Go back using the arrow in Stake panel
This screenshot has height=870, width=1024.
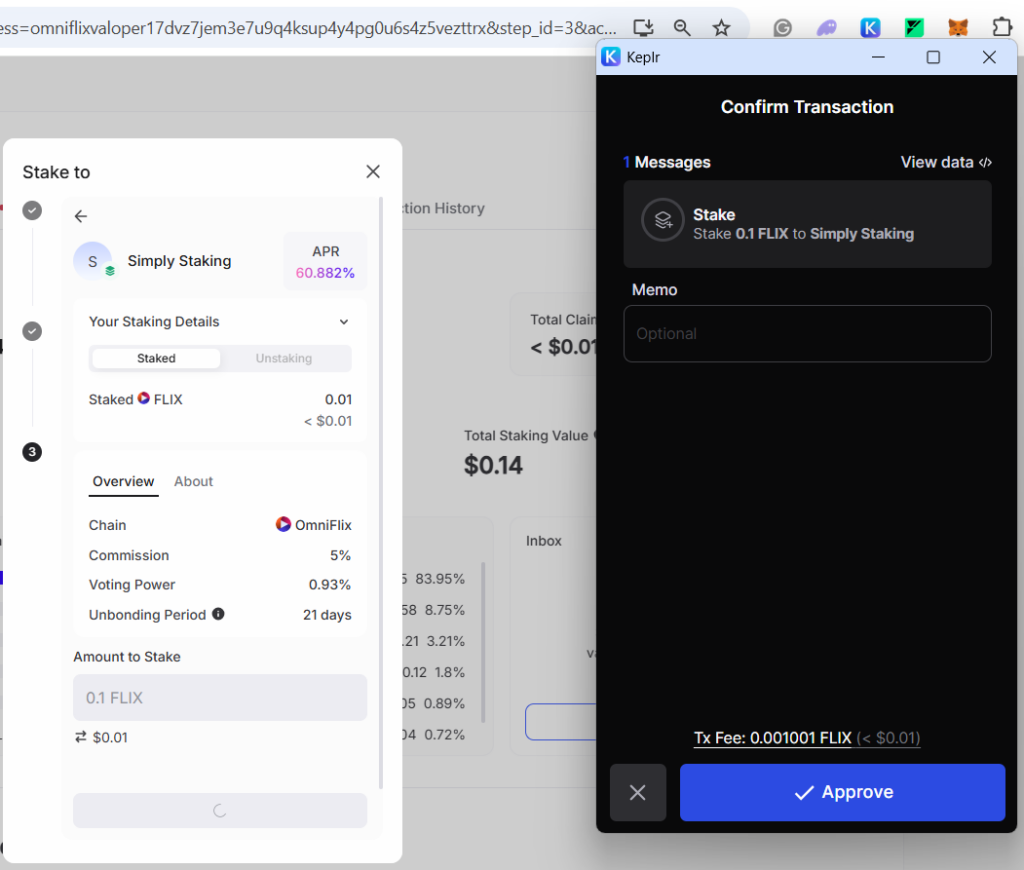81,216
